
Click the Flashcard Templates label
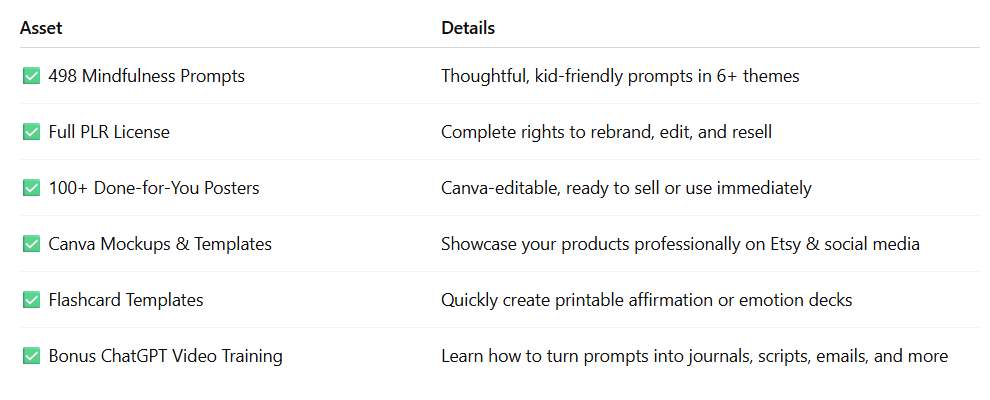126,300
